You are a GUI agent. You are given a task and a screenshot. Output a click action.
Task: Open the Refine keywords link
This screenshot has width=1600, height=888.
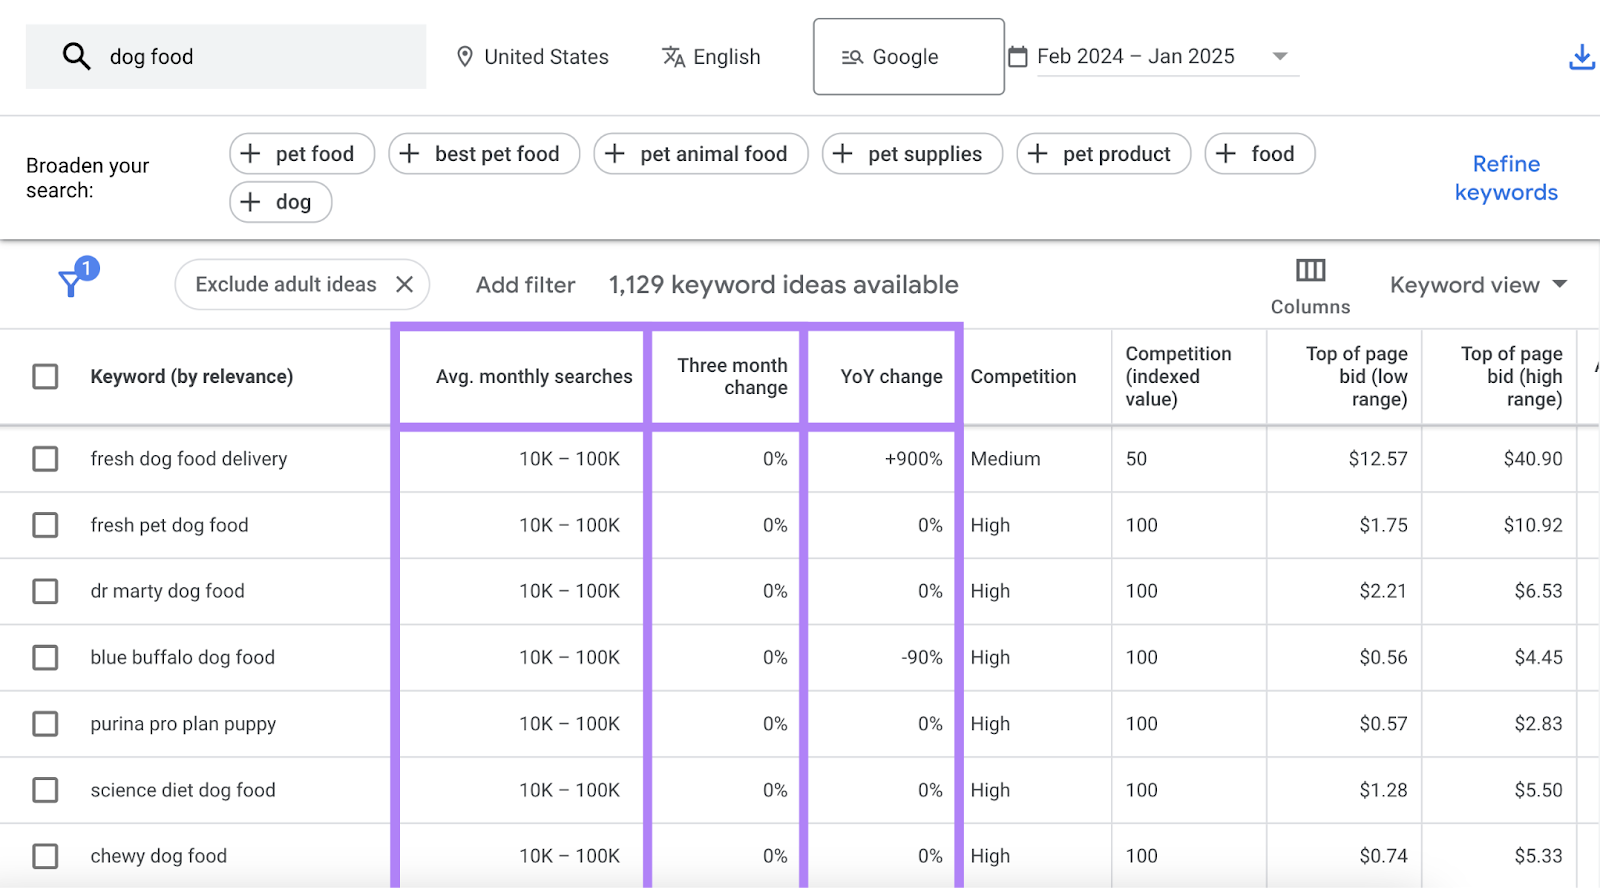pos(1506,178)
